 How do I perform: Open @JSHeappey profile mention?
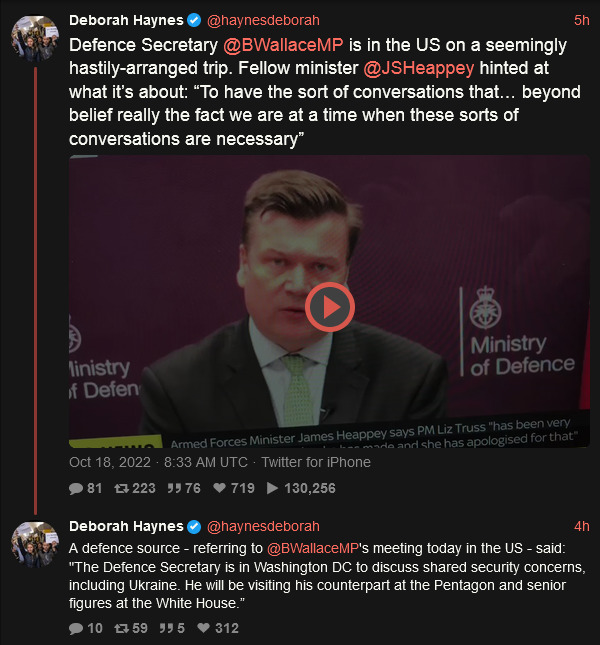[x=419, y=68]
